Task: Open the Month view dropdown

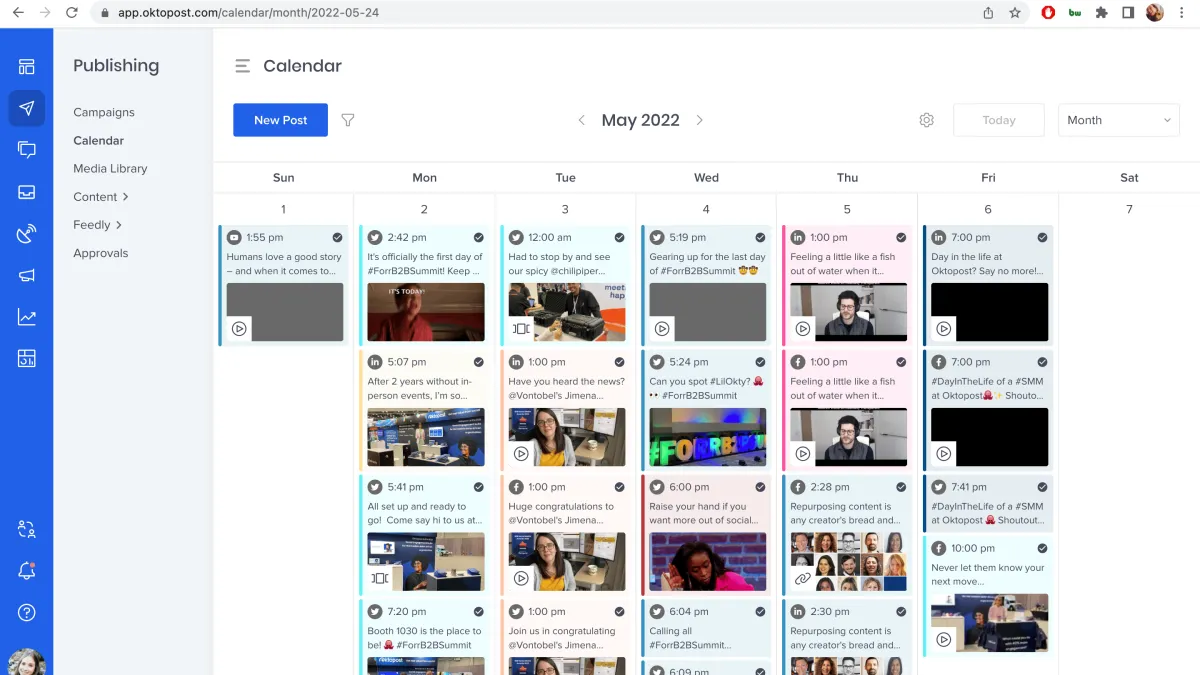Action: coord(1118,119)
